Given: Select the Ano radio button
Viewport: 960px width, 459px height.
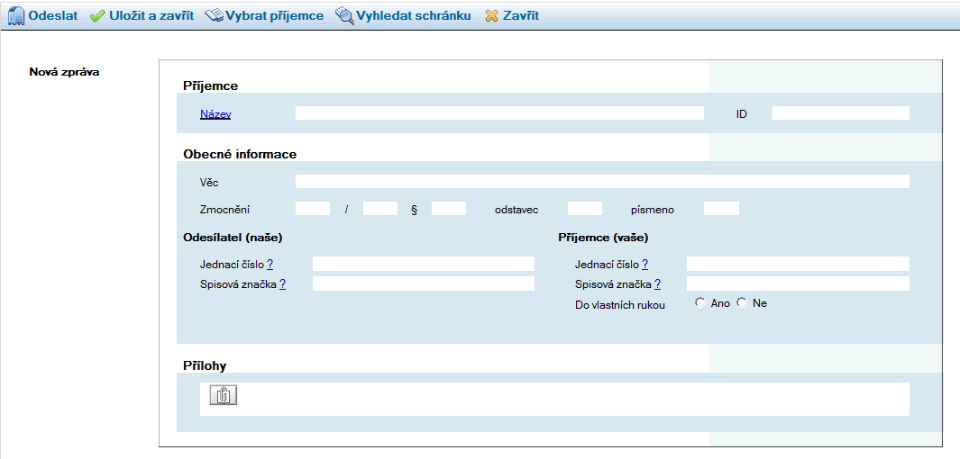Looking at the screenshot, I should coord(700,303).
